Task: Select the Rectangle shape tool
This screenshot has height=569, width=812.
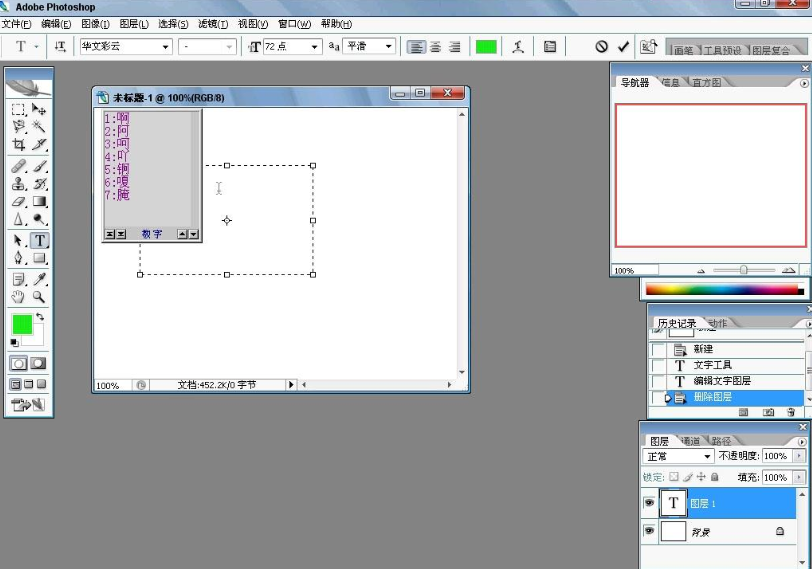Action: (x=39, y=258)
